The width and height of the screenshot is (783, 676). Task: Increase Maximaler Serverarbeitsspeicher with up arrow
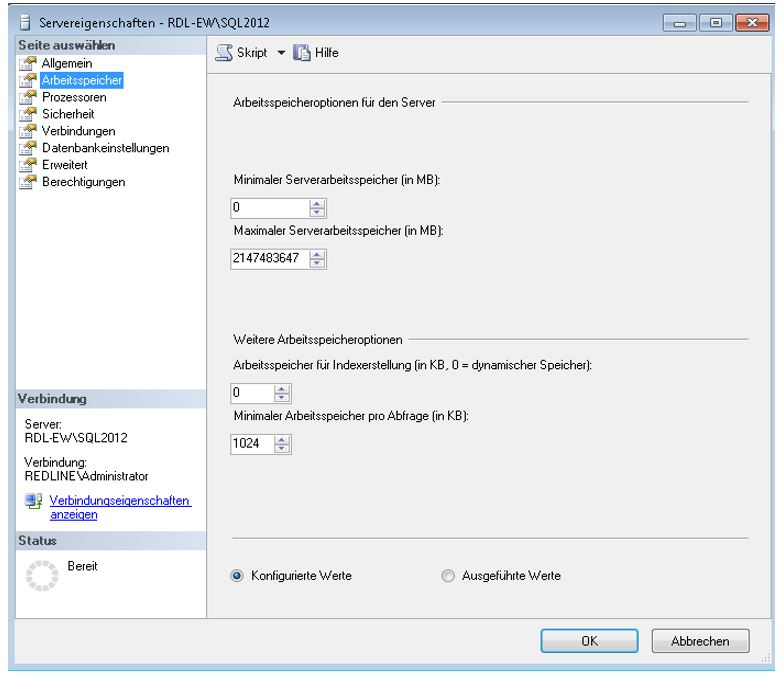[318, 254]
